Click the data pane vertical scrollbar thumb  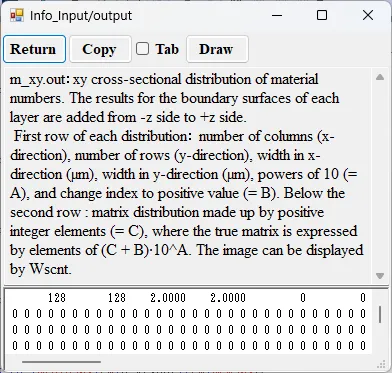coord(380,315)
